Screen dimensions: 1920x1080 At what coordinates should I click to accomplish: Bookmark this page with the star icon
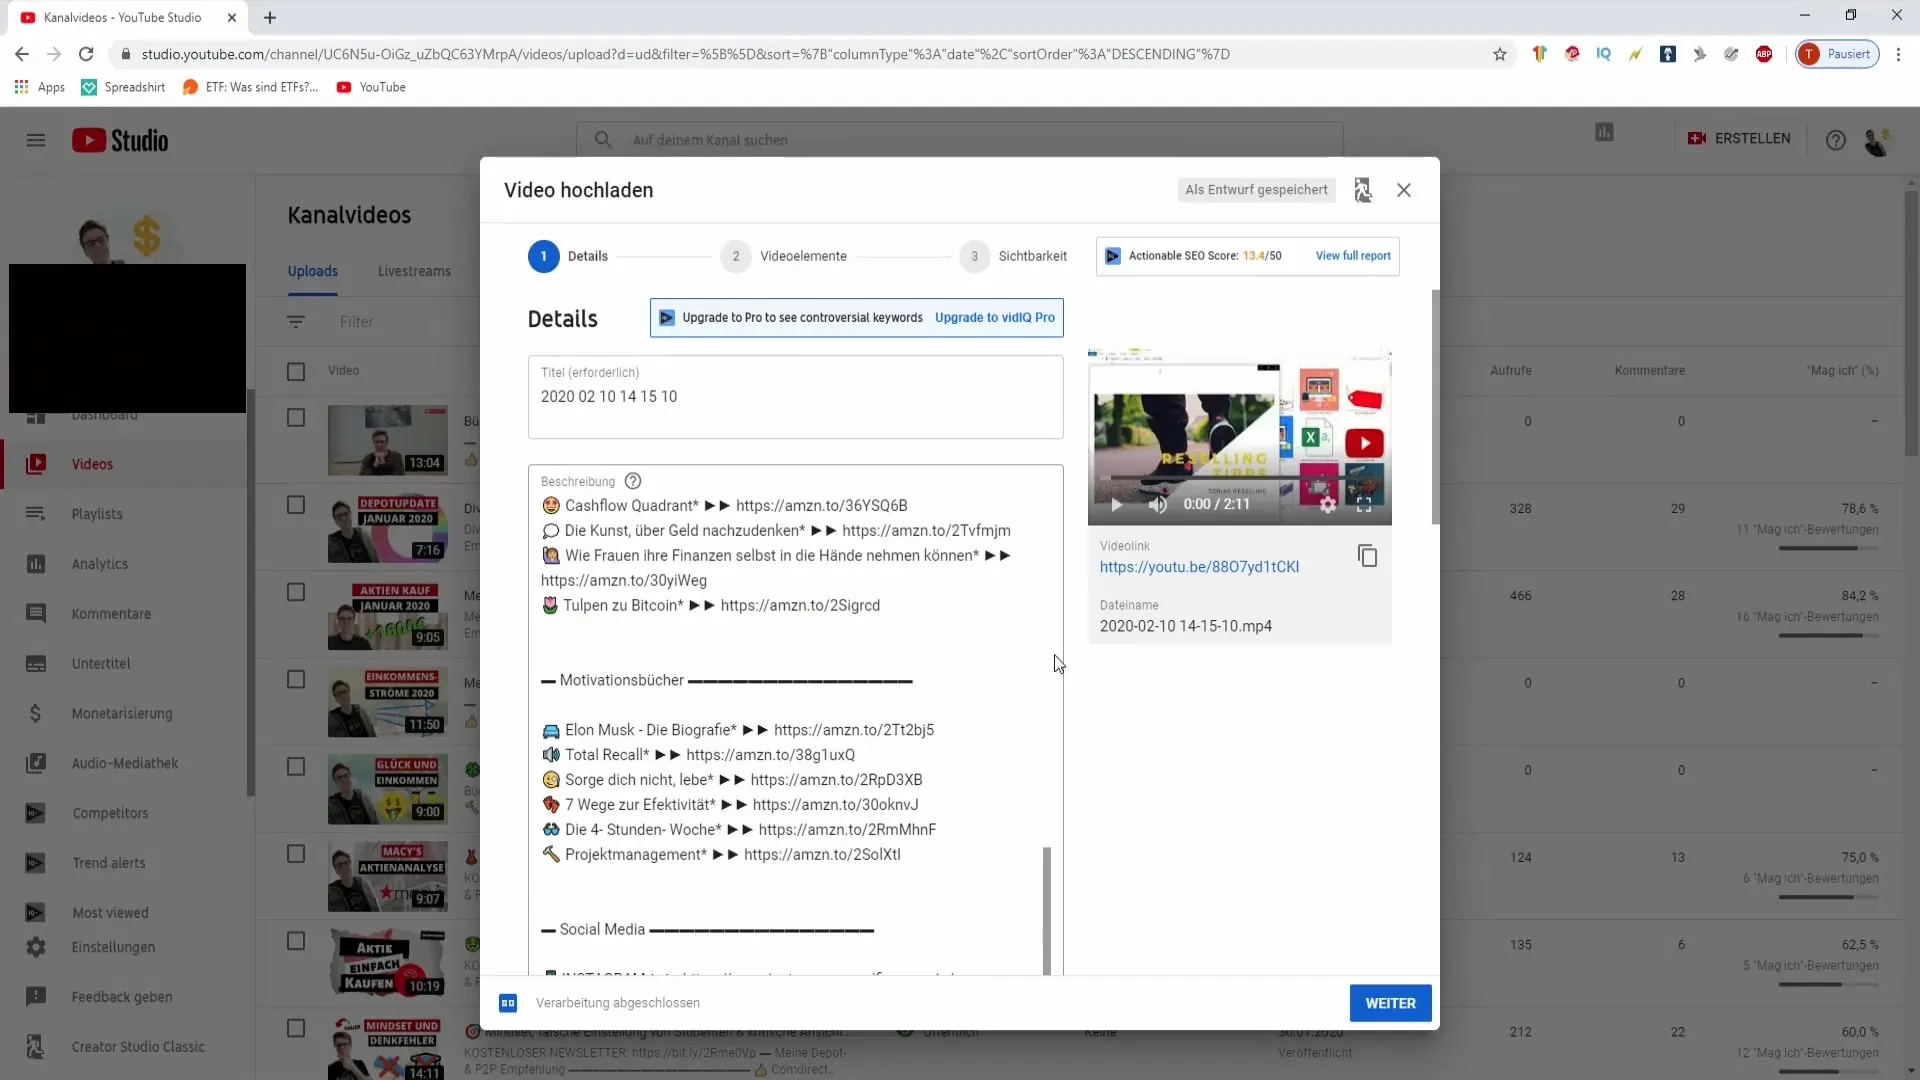click(1499, 54)
